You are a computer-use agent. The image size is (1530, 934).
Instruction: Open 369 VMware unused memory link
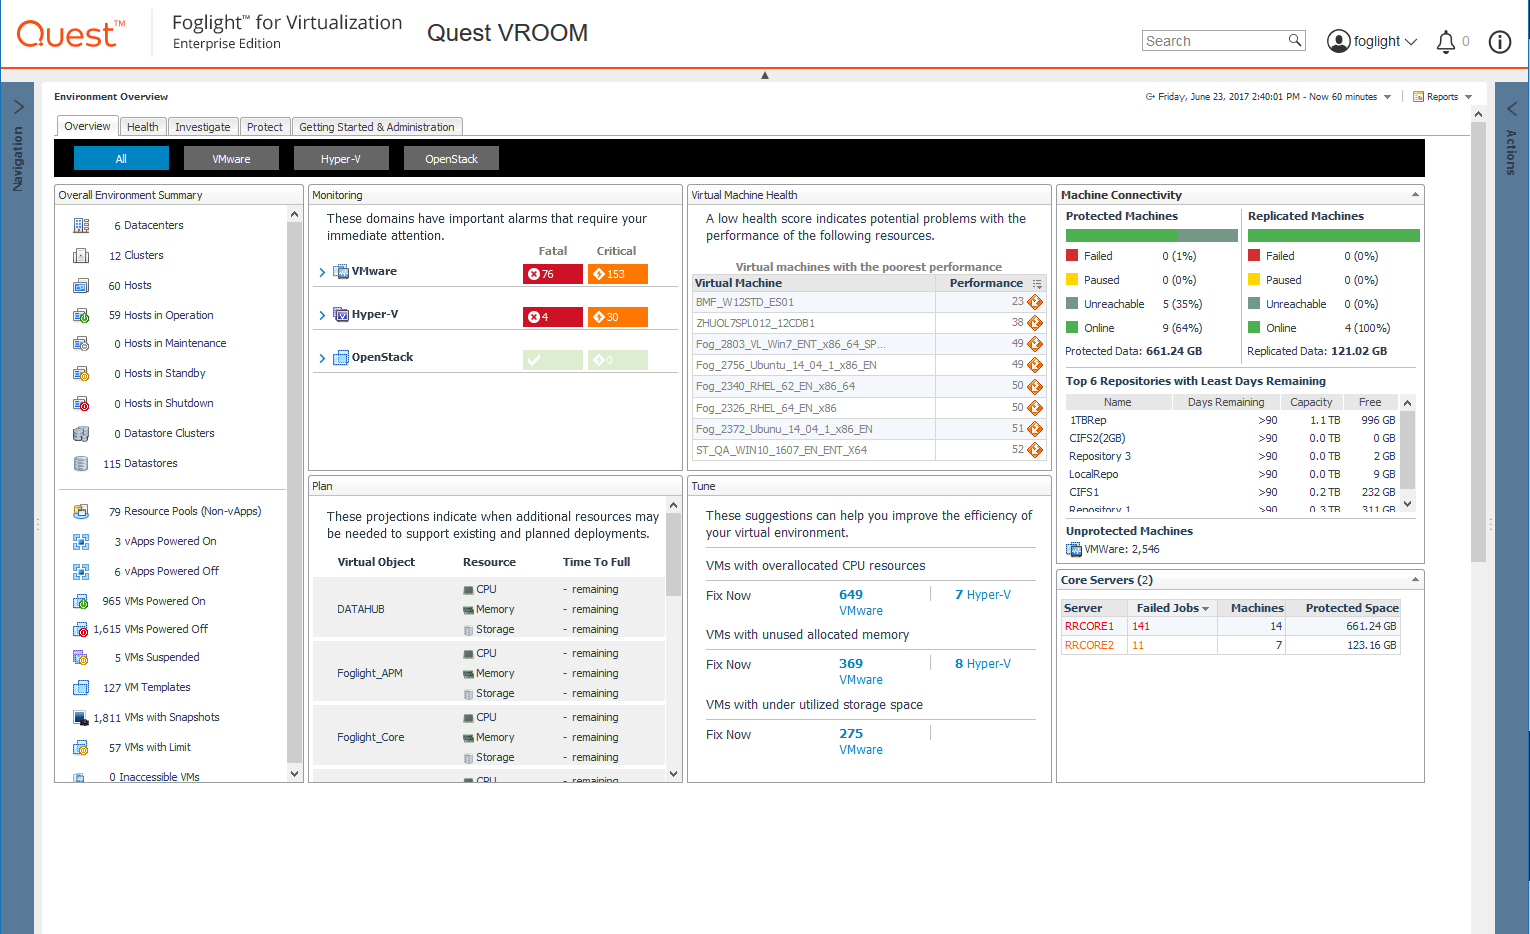pos(860,671)
